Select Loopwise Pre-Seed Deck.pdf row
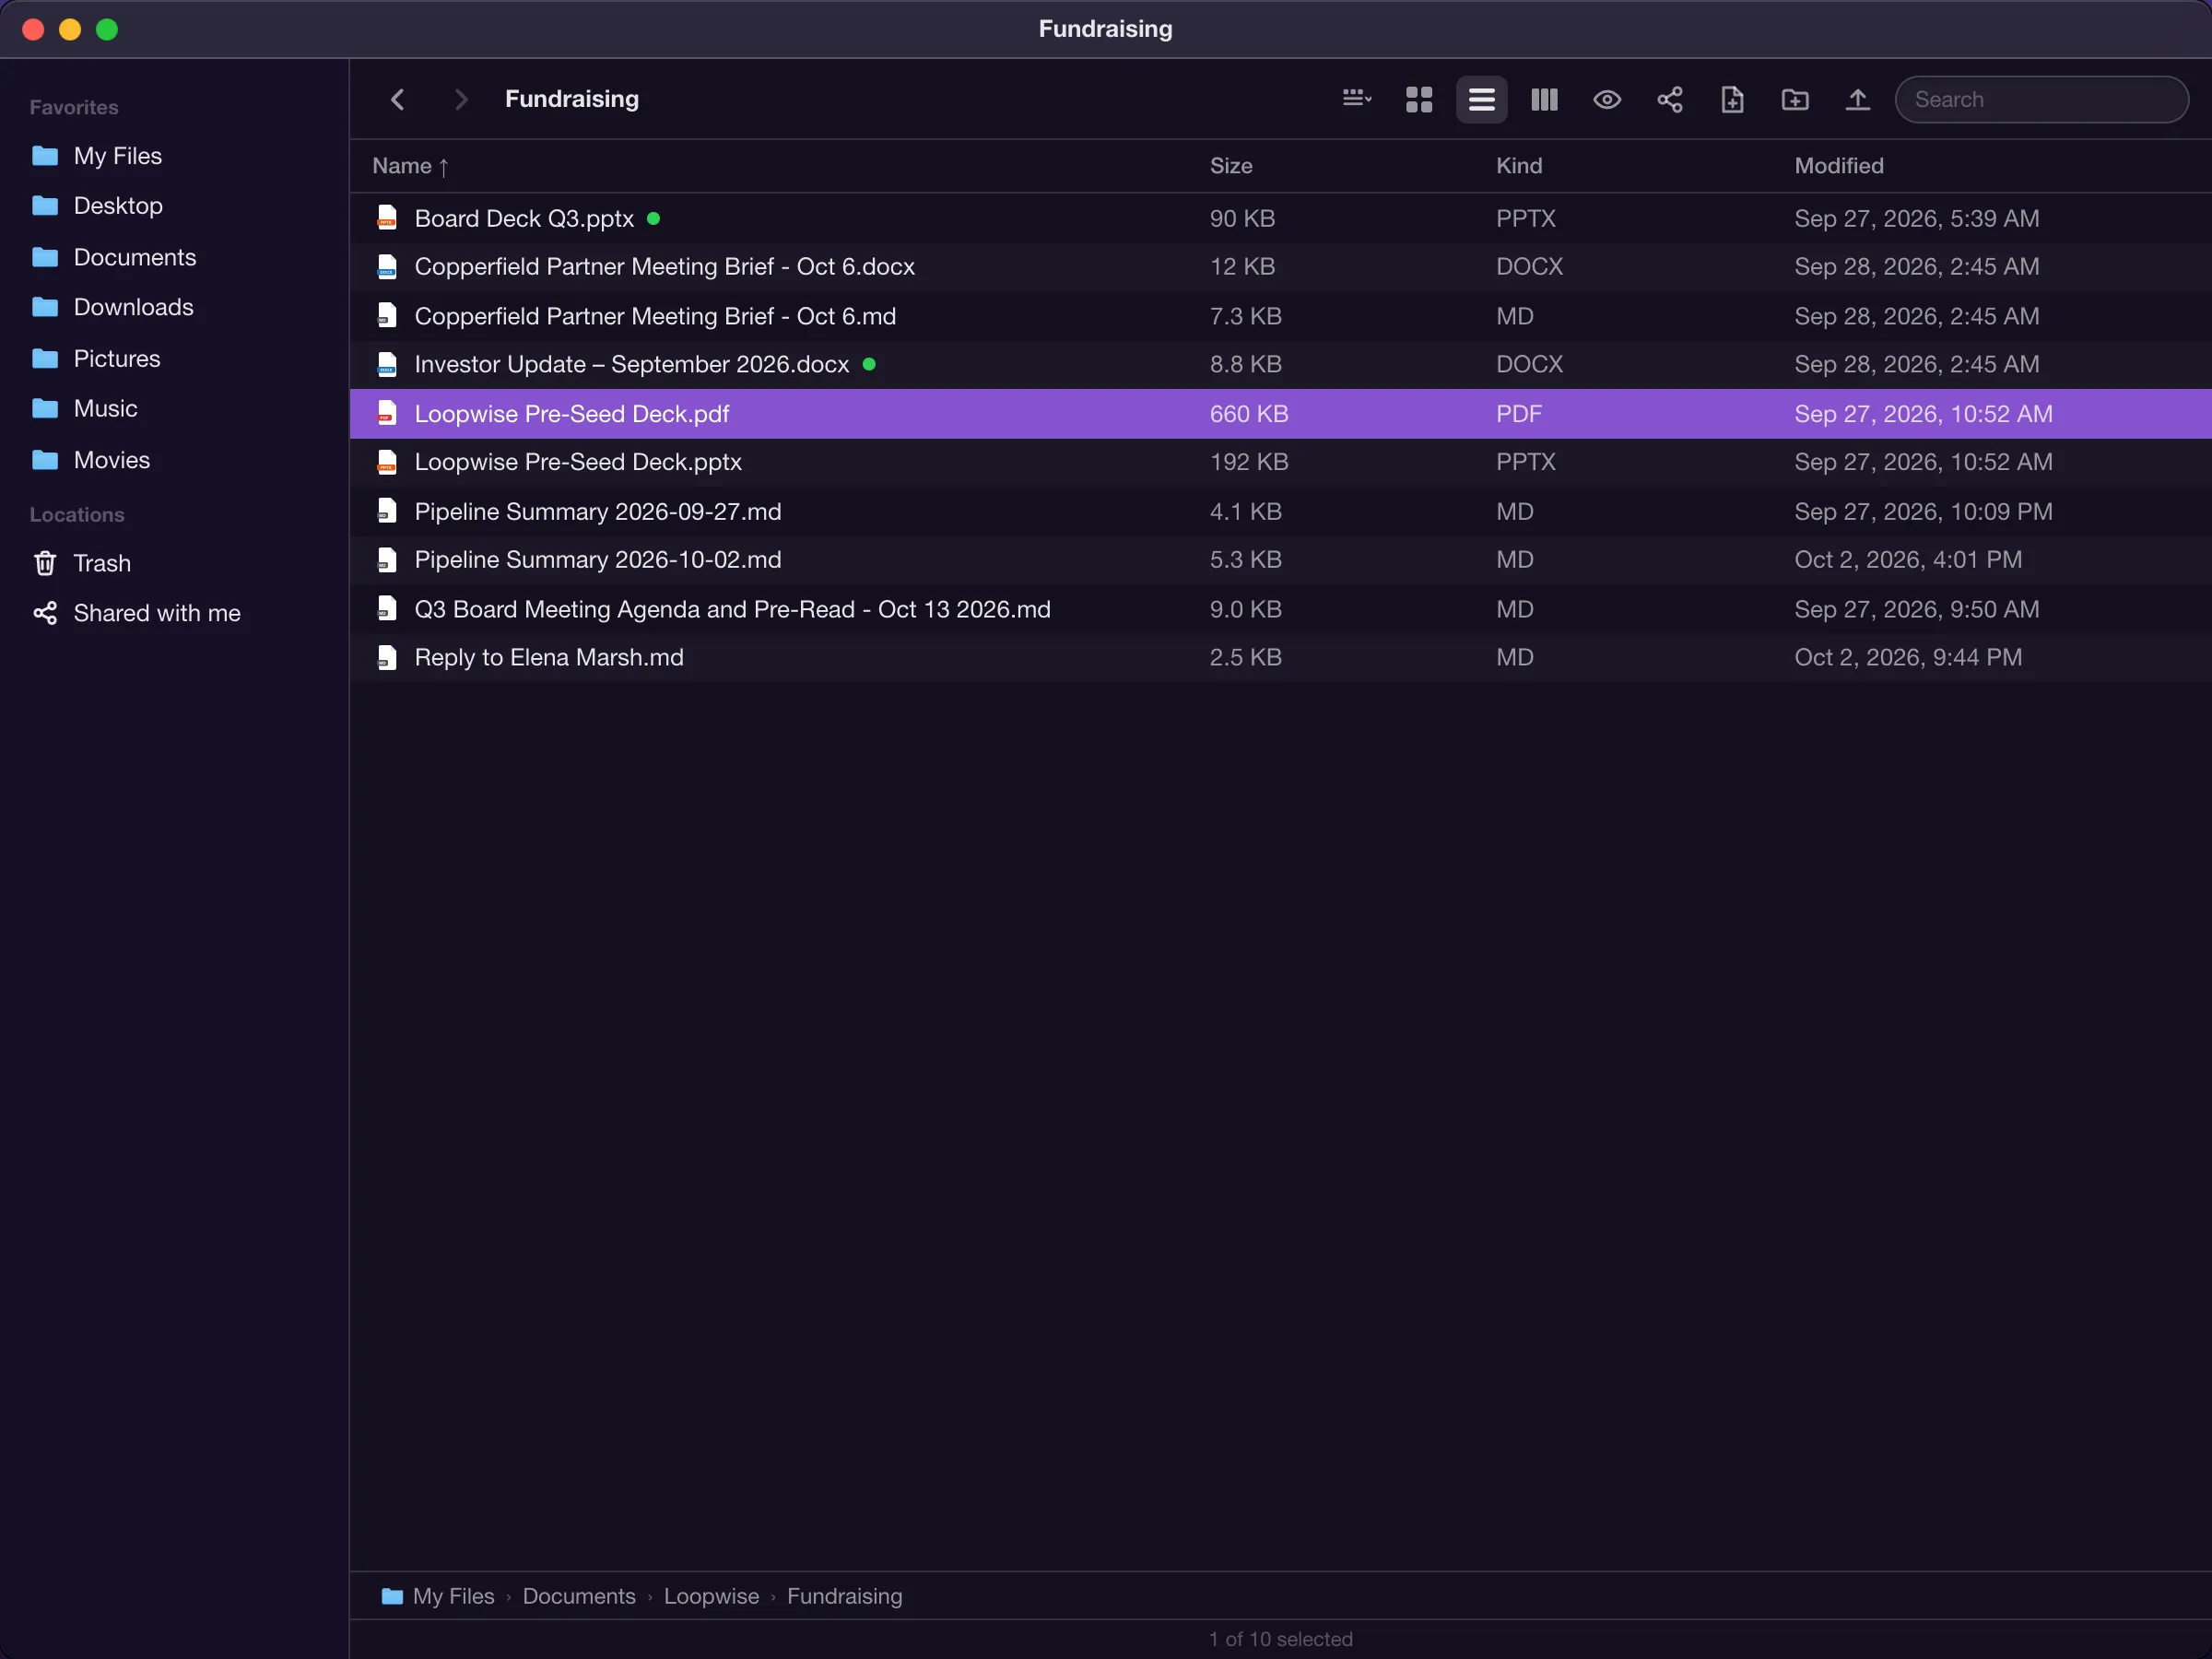This screenshot has height=1659, width=2212. 1280,414
